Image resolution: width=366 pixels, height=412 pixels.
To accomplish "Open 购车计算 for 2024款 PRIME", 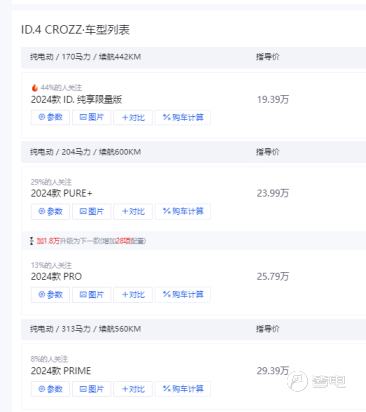I will 183,389.
